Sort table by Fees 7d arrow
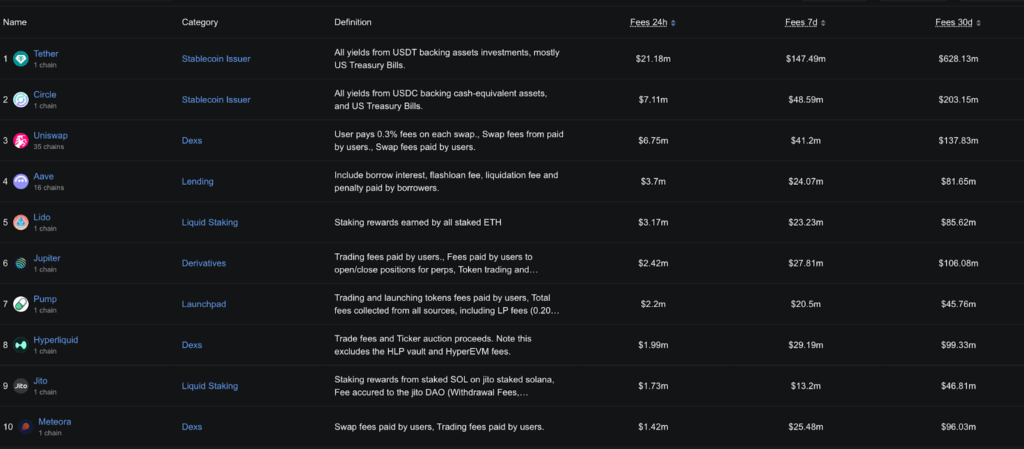The width and height of the screenshot is (1024, 449). pyautogui.click(x=823, y=23)
